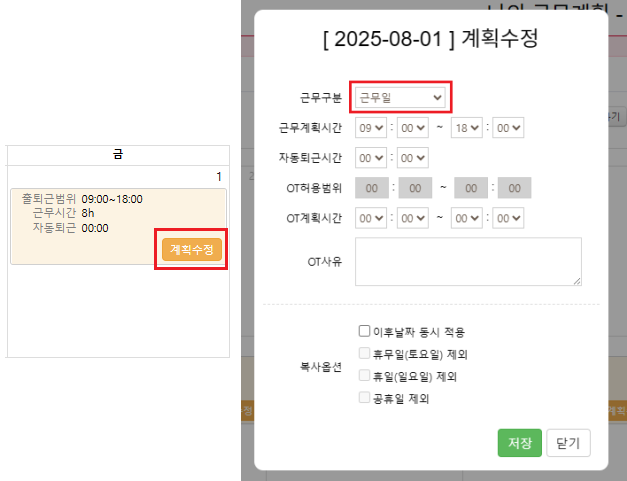
Task: Open the 근무계획시간 end hour dropdown (18)
Action: coord(467,128)
